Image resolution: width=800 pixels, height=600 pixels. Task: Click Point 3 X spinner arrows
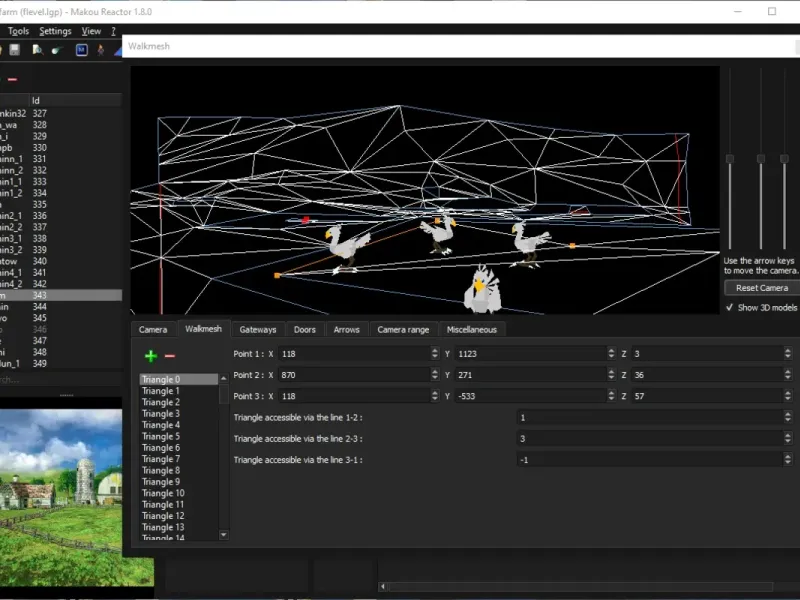435,396
